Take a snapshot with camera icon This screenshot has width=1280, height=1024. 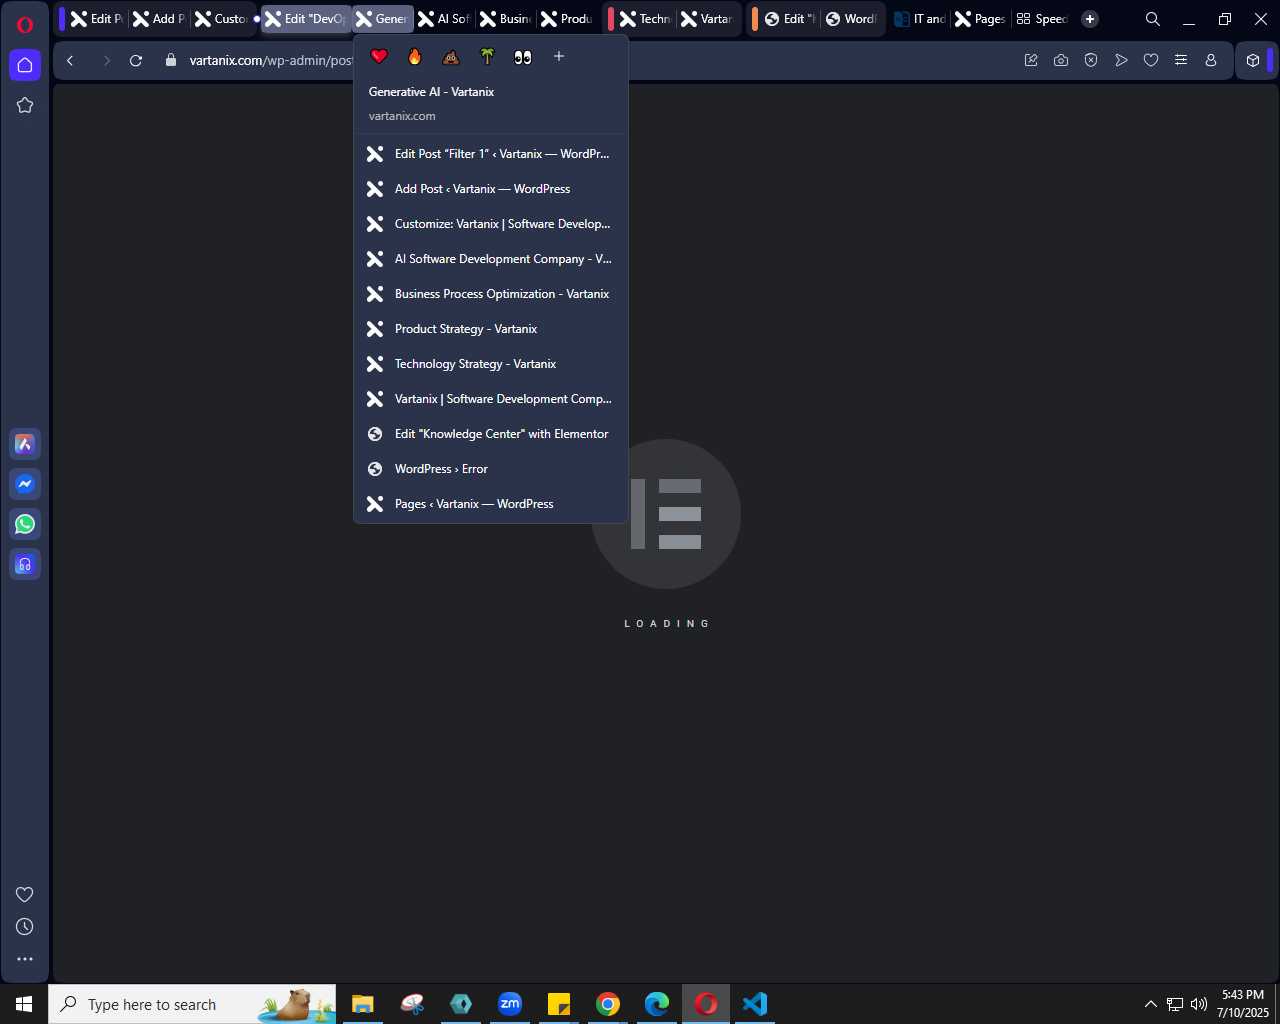point(1061,60)
